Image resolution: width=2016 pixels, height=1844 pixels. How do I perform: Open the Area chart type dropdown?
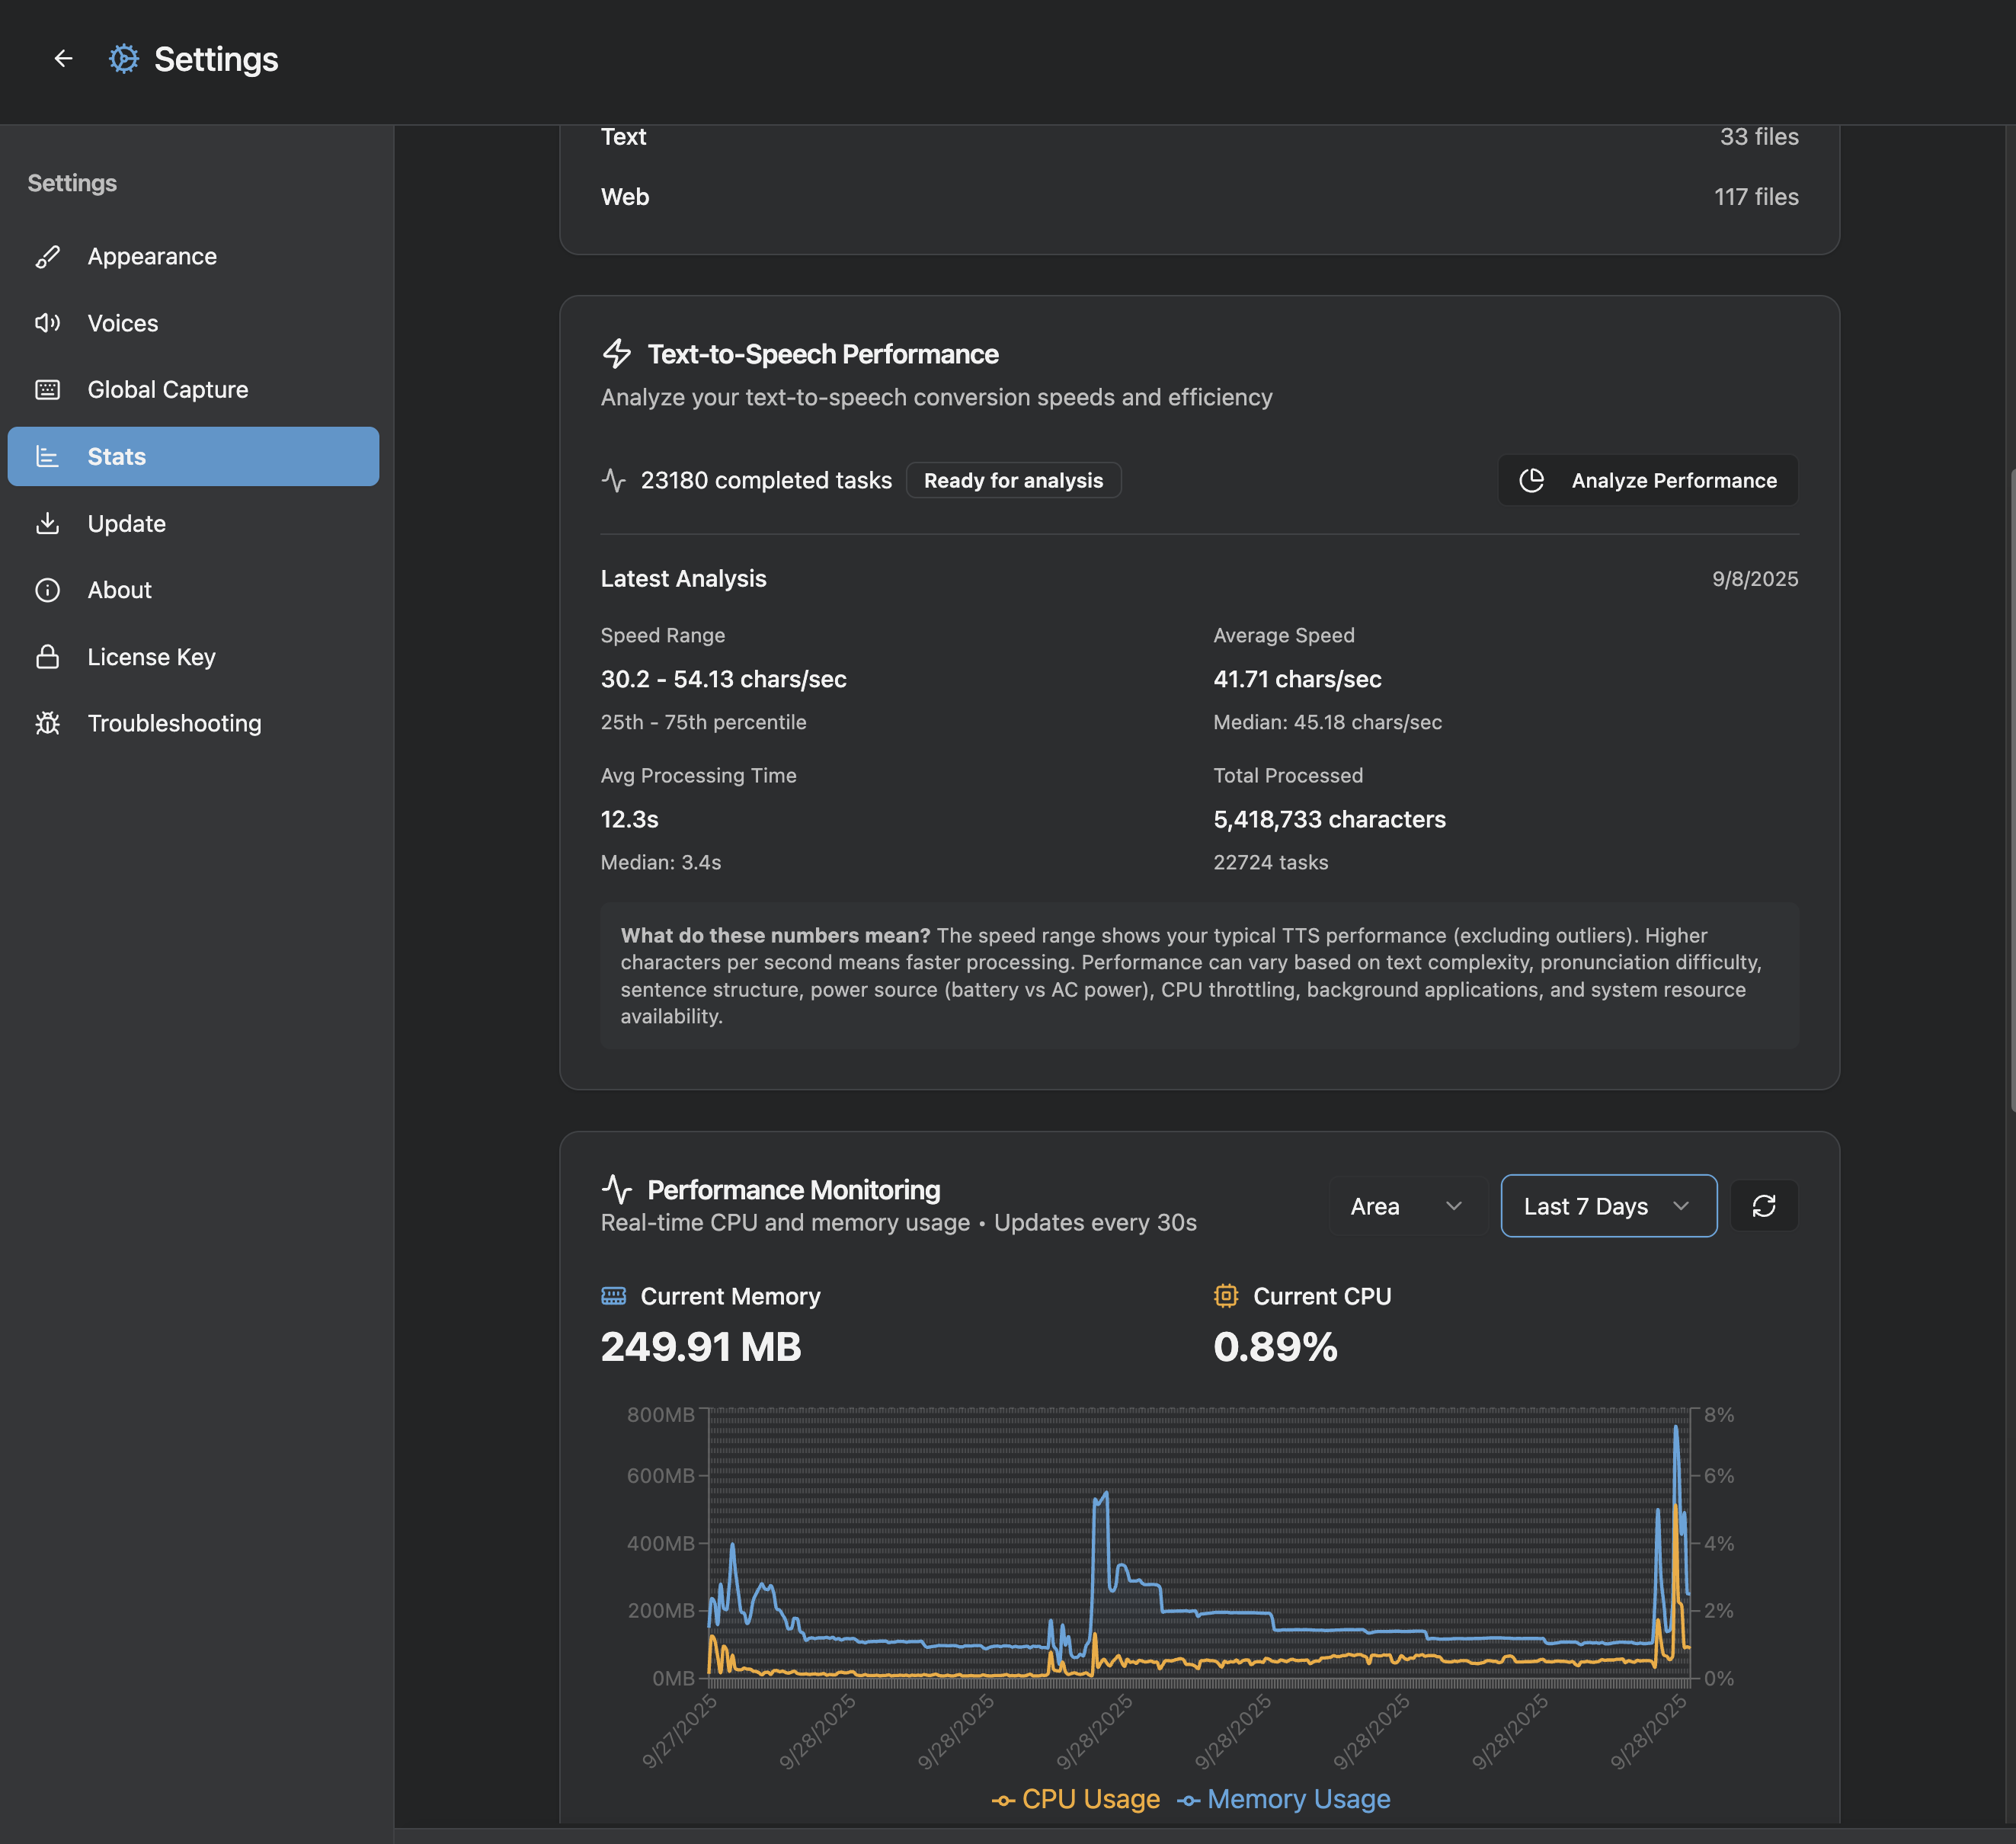click(x=1406, y=1206)
